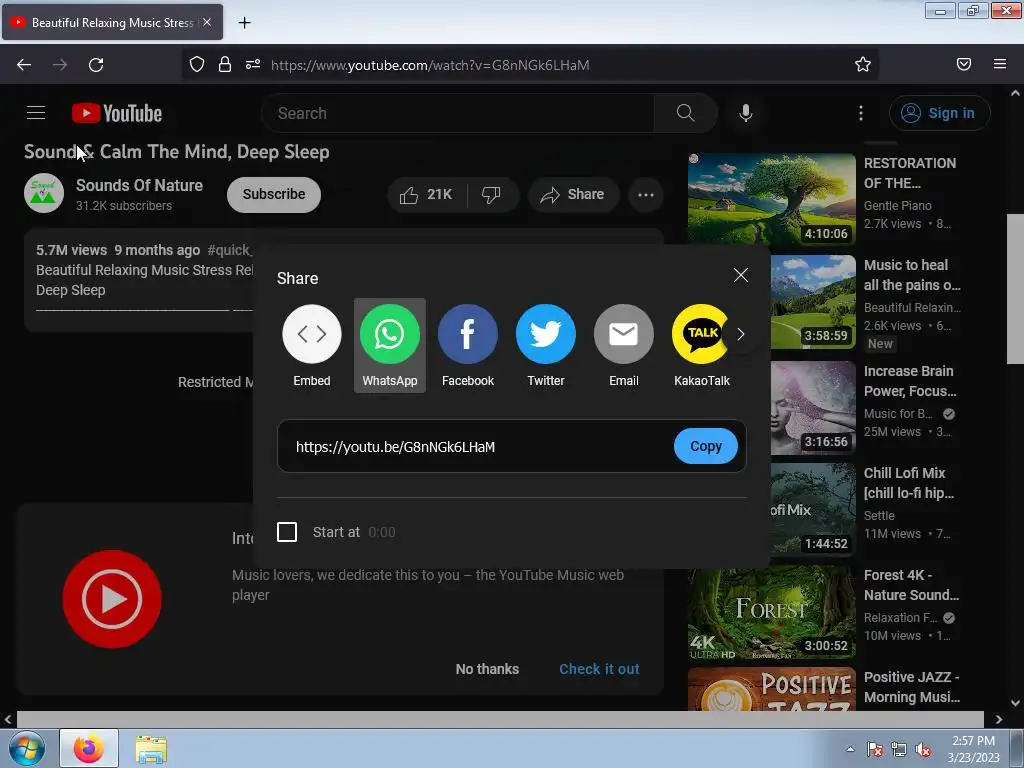Image resolution: width=1024 pixels, height=768 pixels.
Task: Open YouTube settings three-dot menu
Action: pyautogui.click(x=861, y=113)
